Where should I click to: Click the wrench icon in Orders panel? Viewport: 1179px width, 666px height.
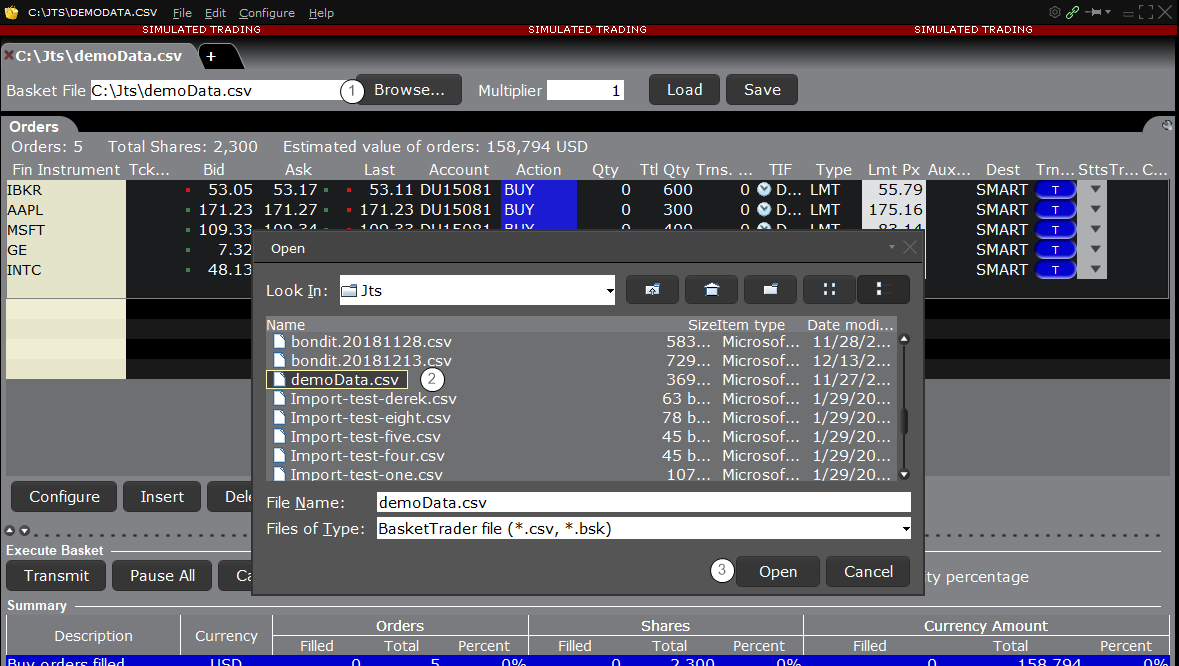(1166, 126)
